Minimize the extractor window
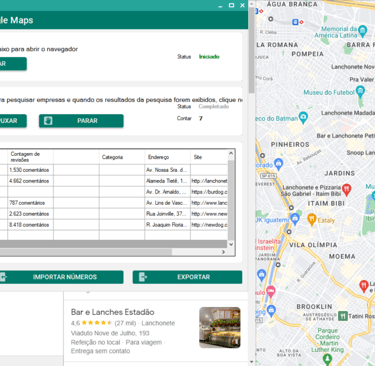The width and height of the screenshot is (375, 366). tap(220, 6)
